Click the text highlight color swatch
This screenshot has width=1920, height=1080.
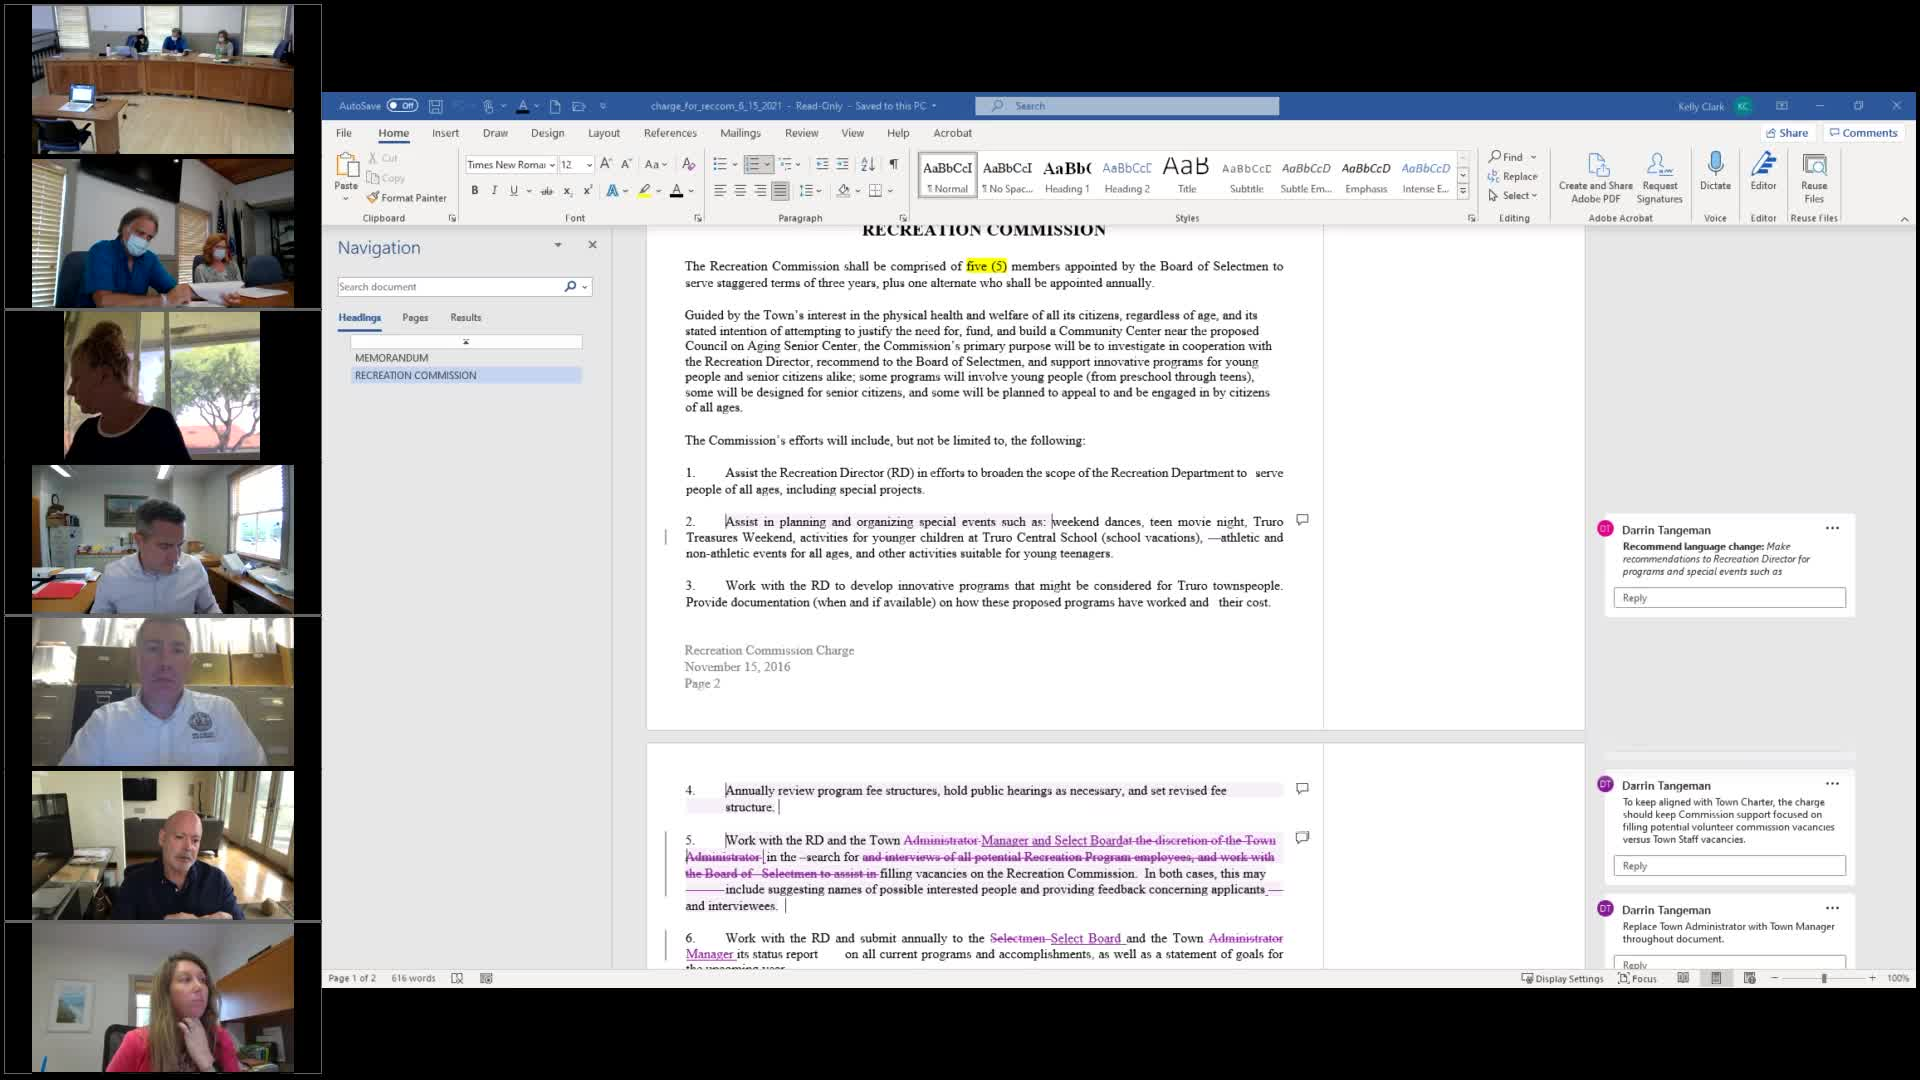coord(644,191)
